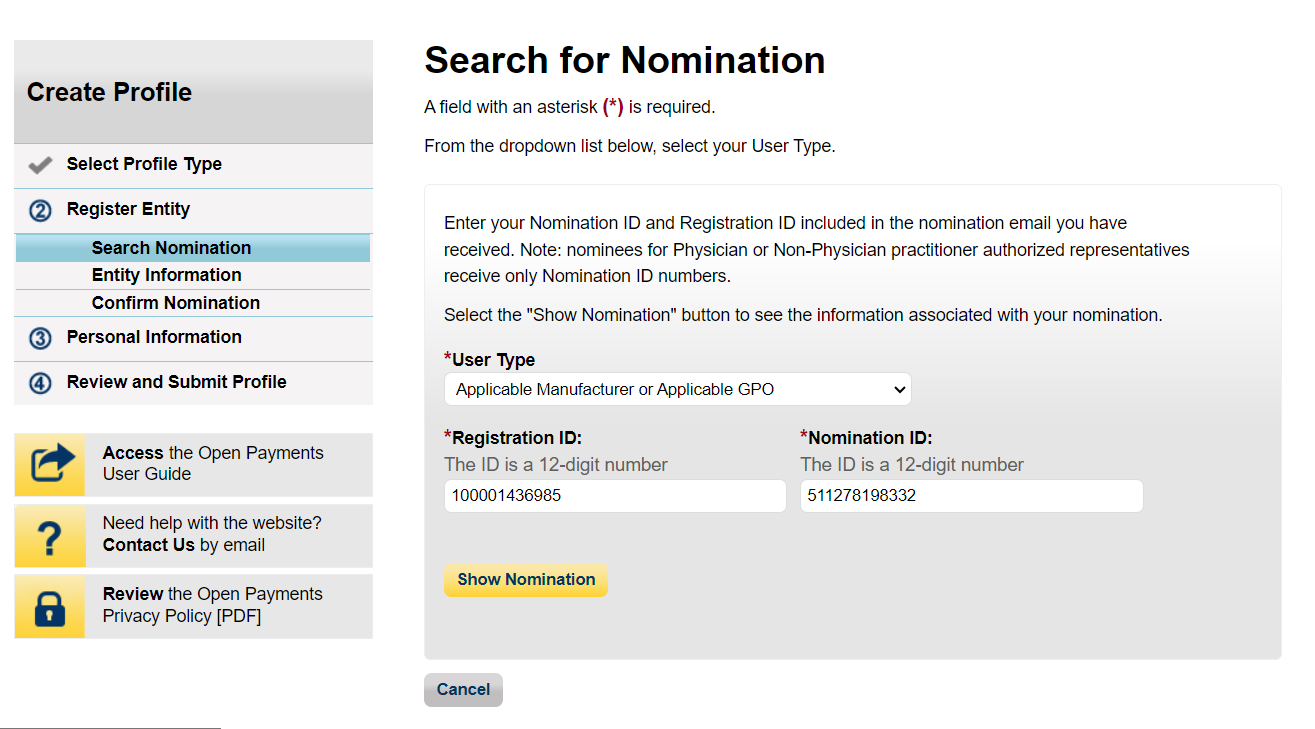Open Review and Submit Profile step
Screen dimensions: 1315x729
click(176, 382)
